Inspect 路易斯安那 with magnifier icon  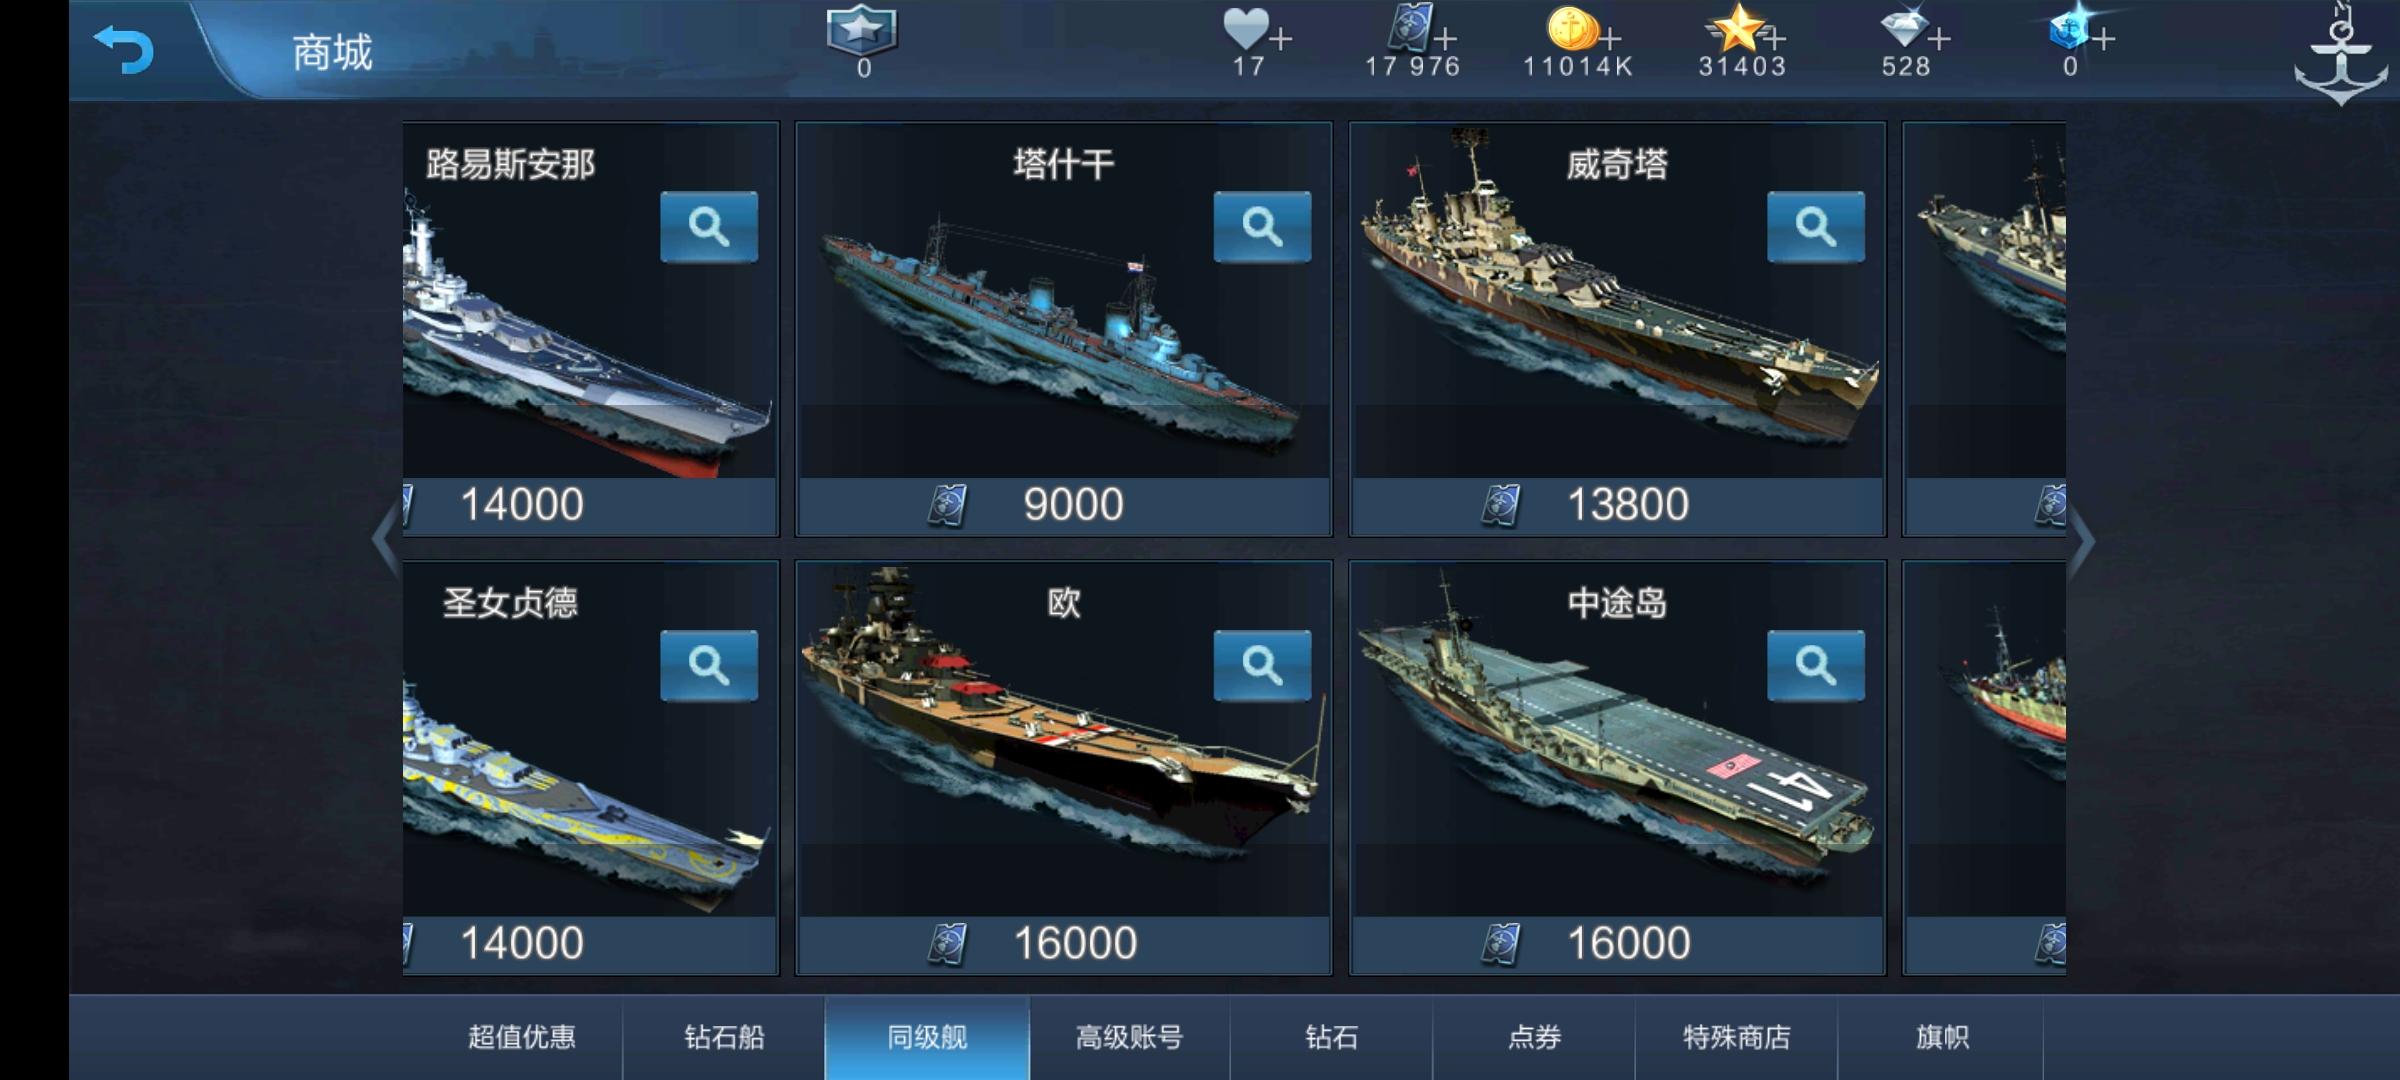pos(709,227)
